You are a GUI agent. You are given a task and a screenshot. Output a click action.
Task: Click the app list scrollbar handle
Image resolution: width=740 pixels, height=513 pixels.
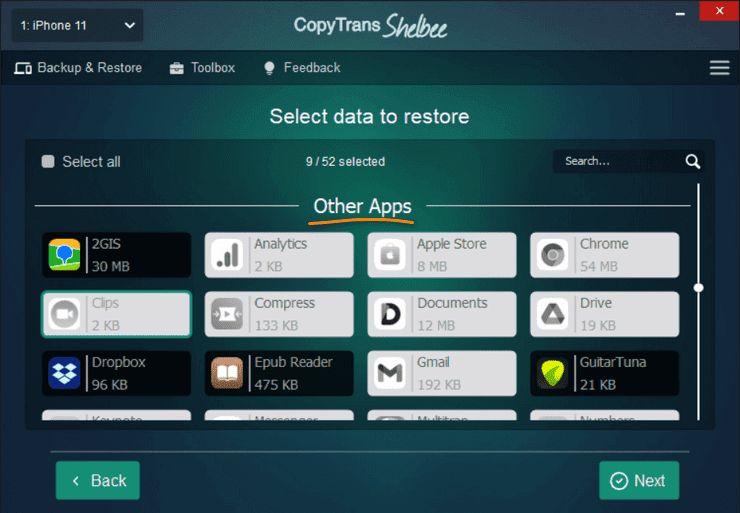(698, 287)
